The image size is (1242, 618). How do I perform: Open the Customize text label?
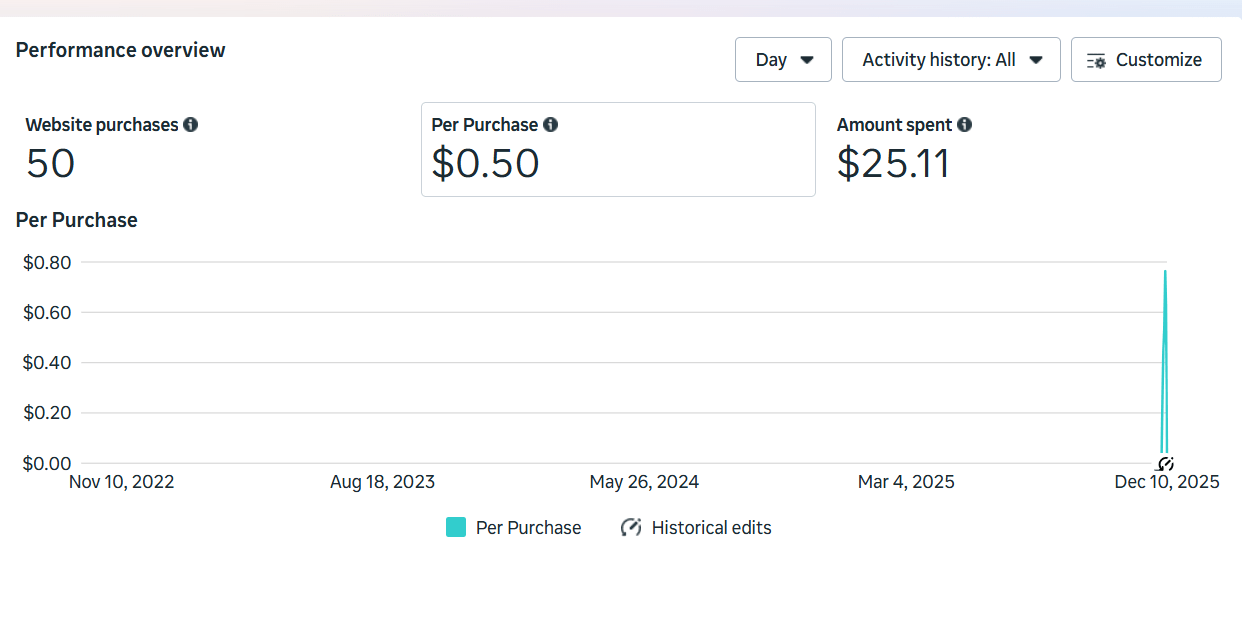click(x=1158, y=60)
